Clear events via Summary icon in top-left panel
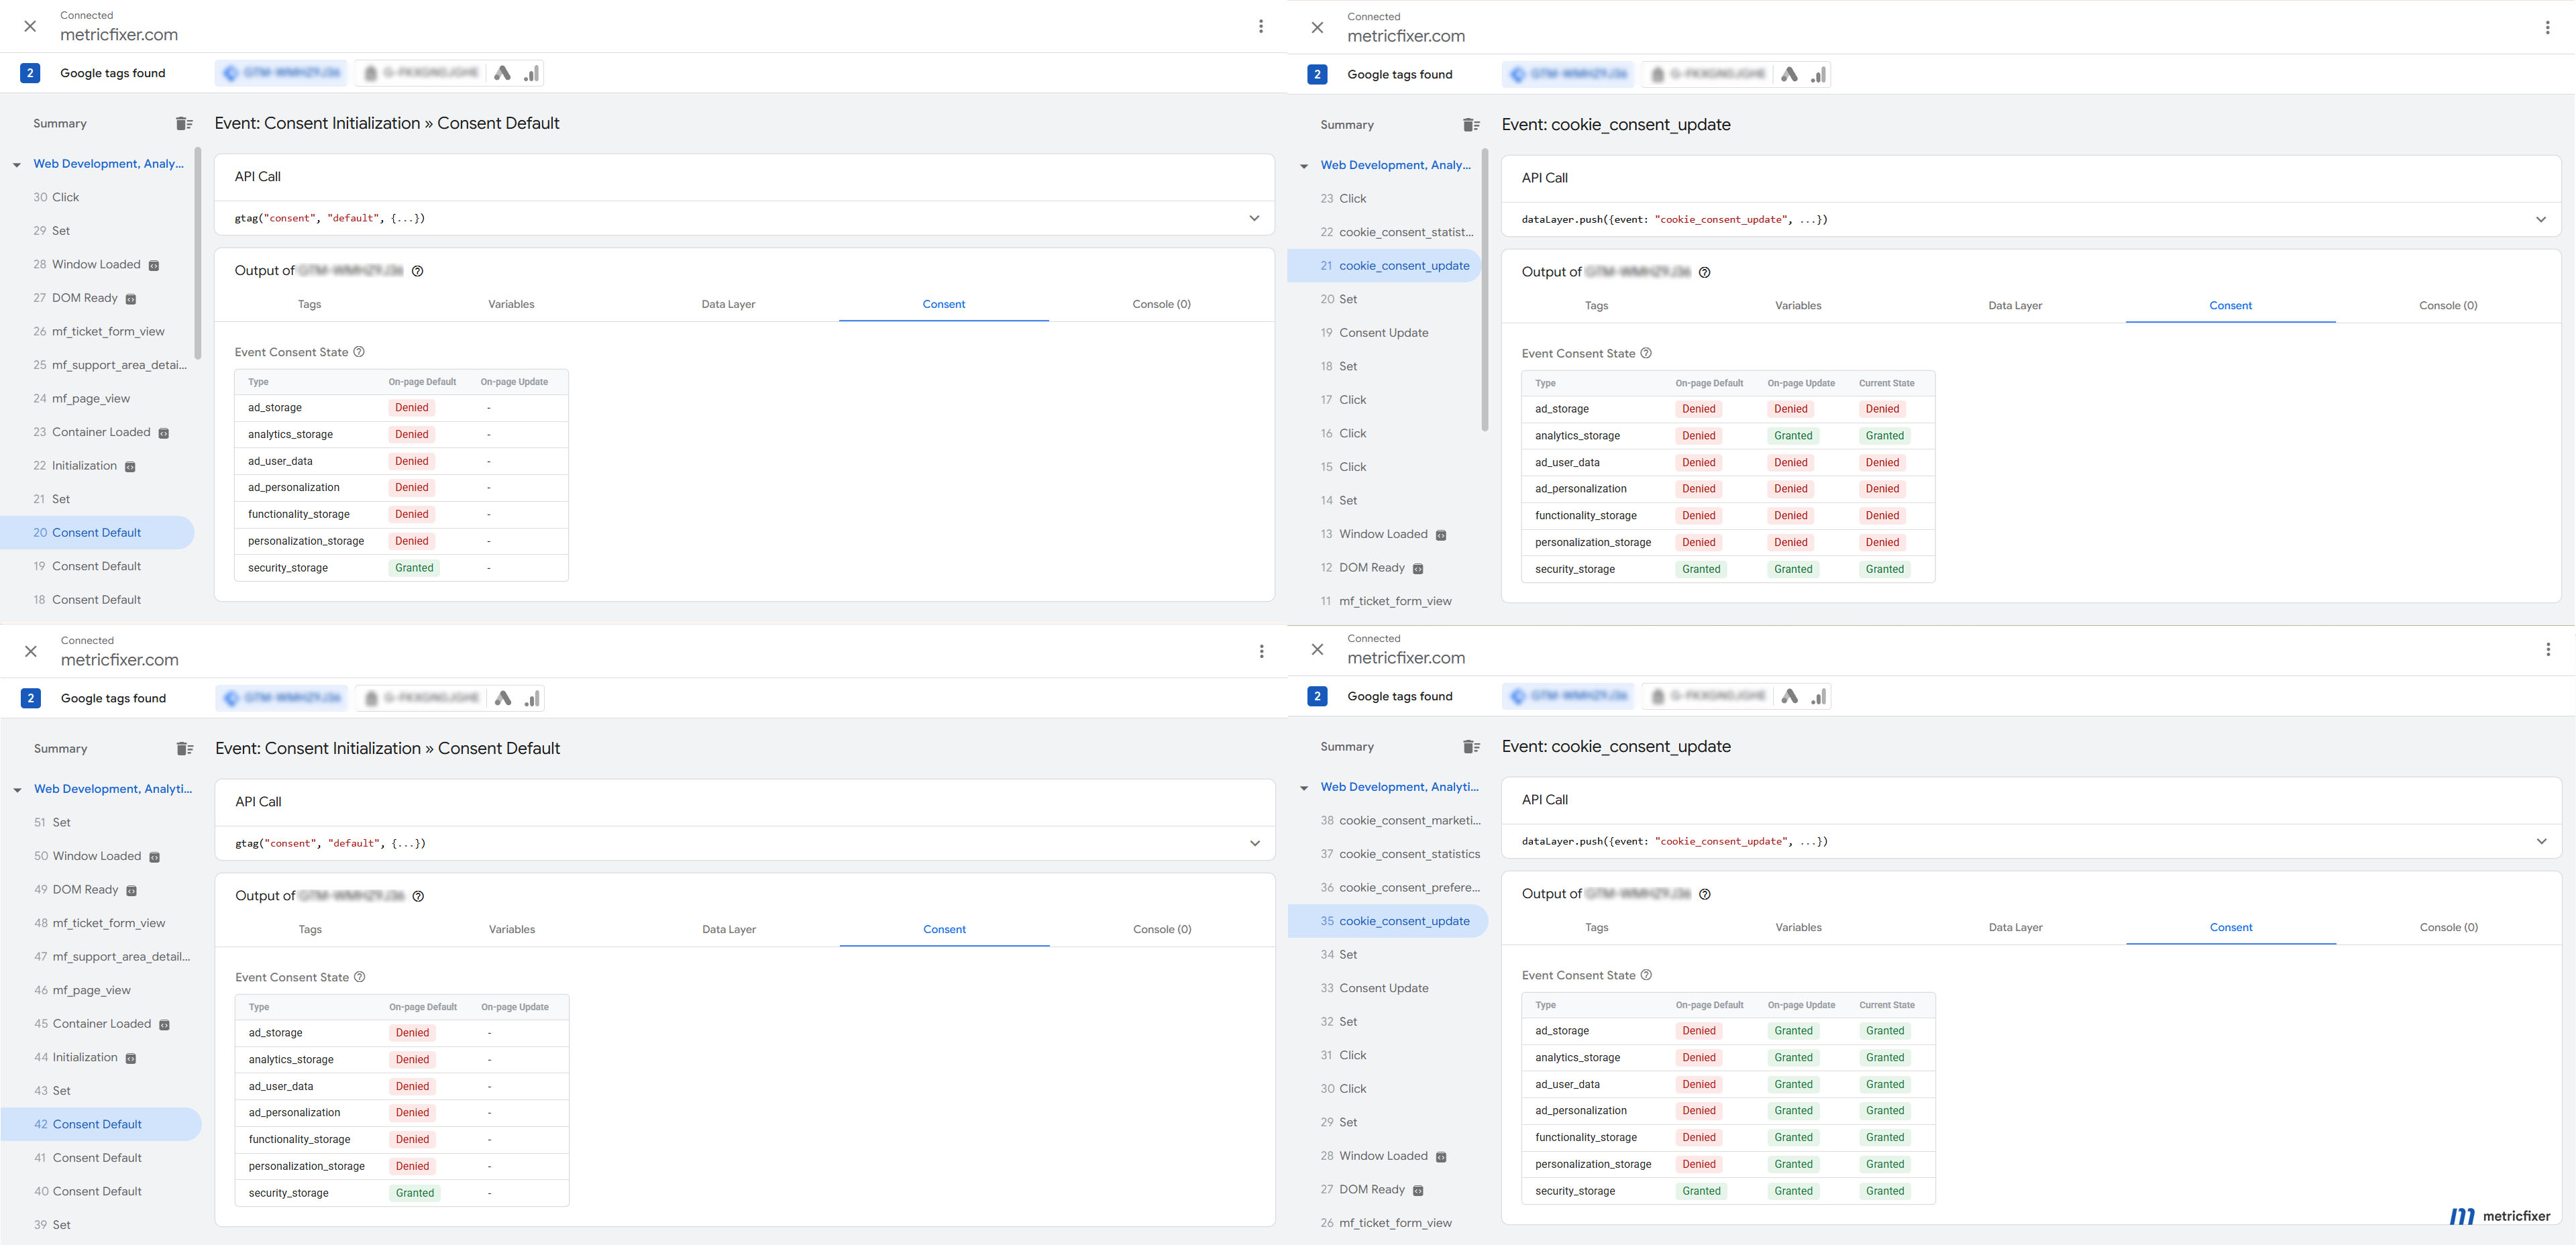The height and width of the screenshot is (1245, 2576). [184, 124]
